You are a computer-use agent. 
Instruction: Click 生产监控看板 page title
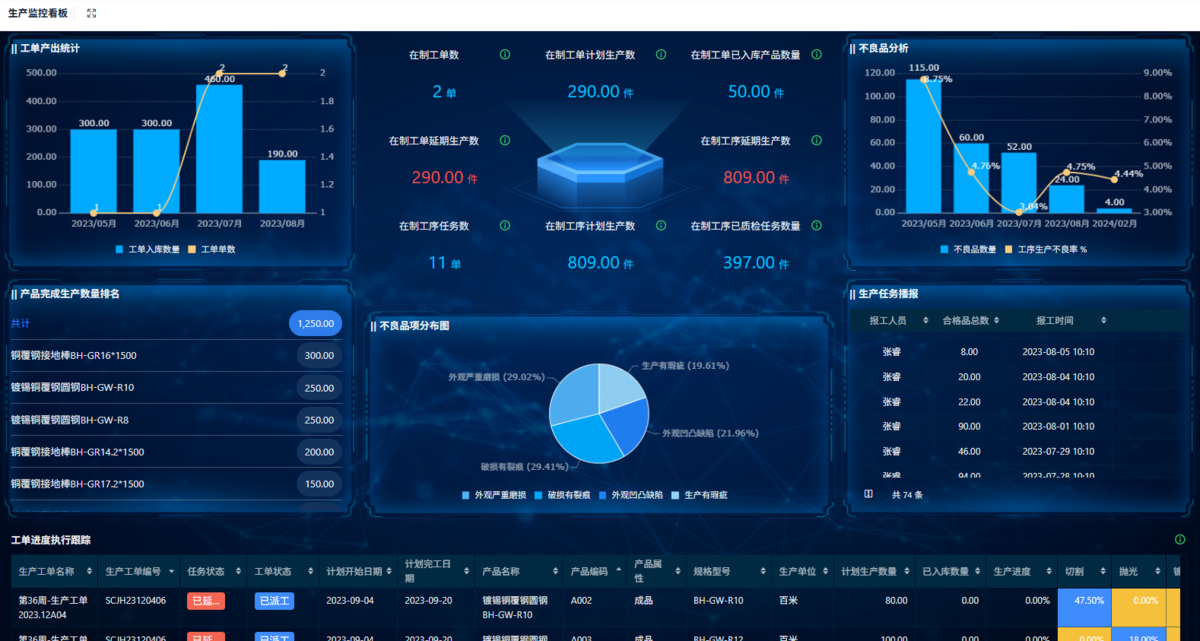click(x=38, y=13)
